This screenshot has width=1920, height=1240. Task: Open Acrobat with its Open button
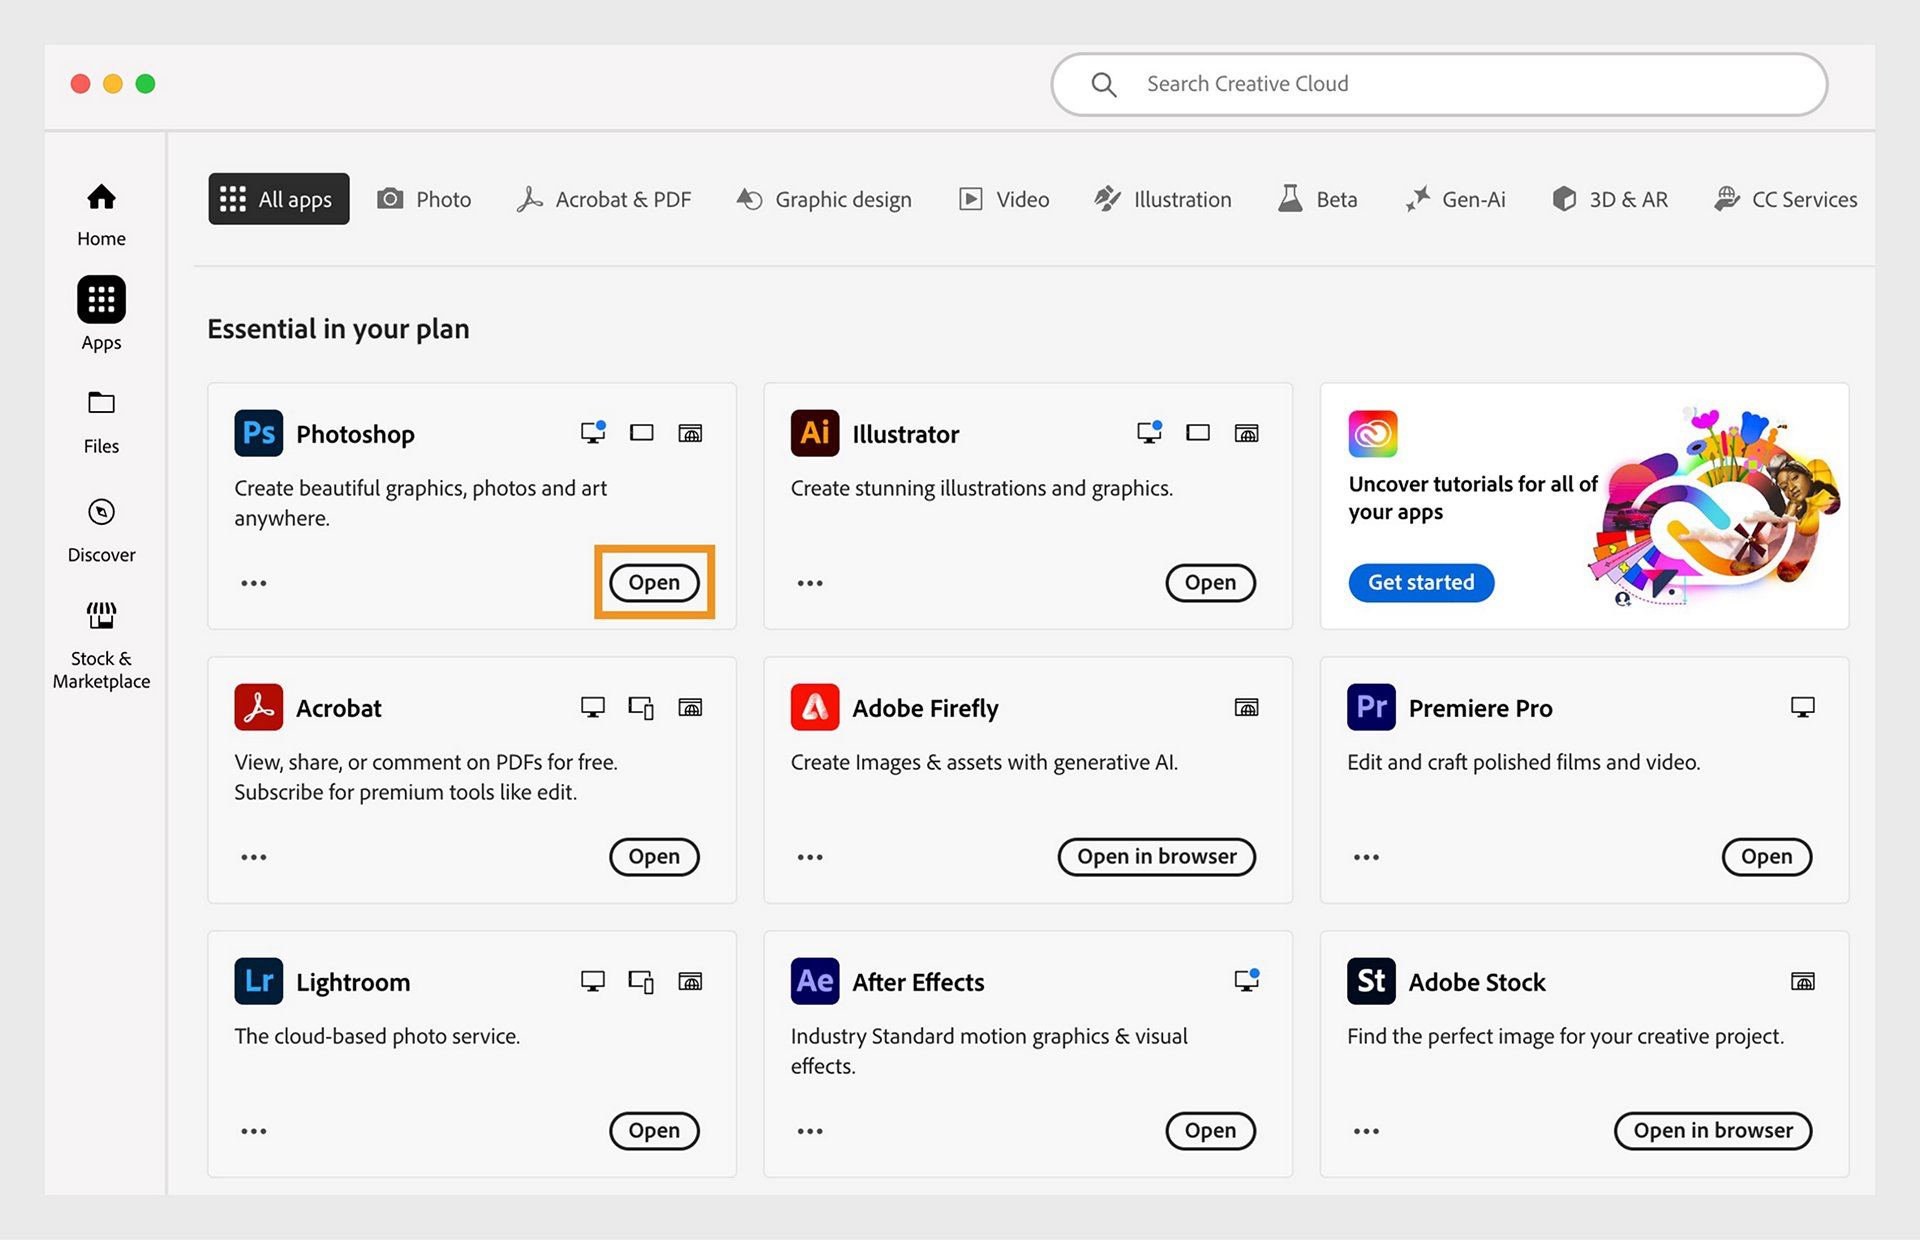(x=654, y=856)
